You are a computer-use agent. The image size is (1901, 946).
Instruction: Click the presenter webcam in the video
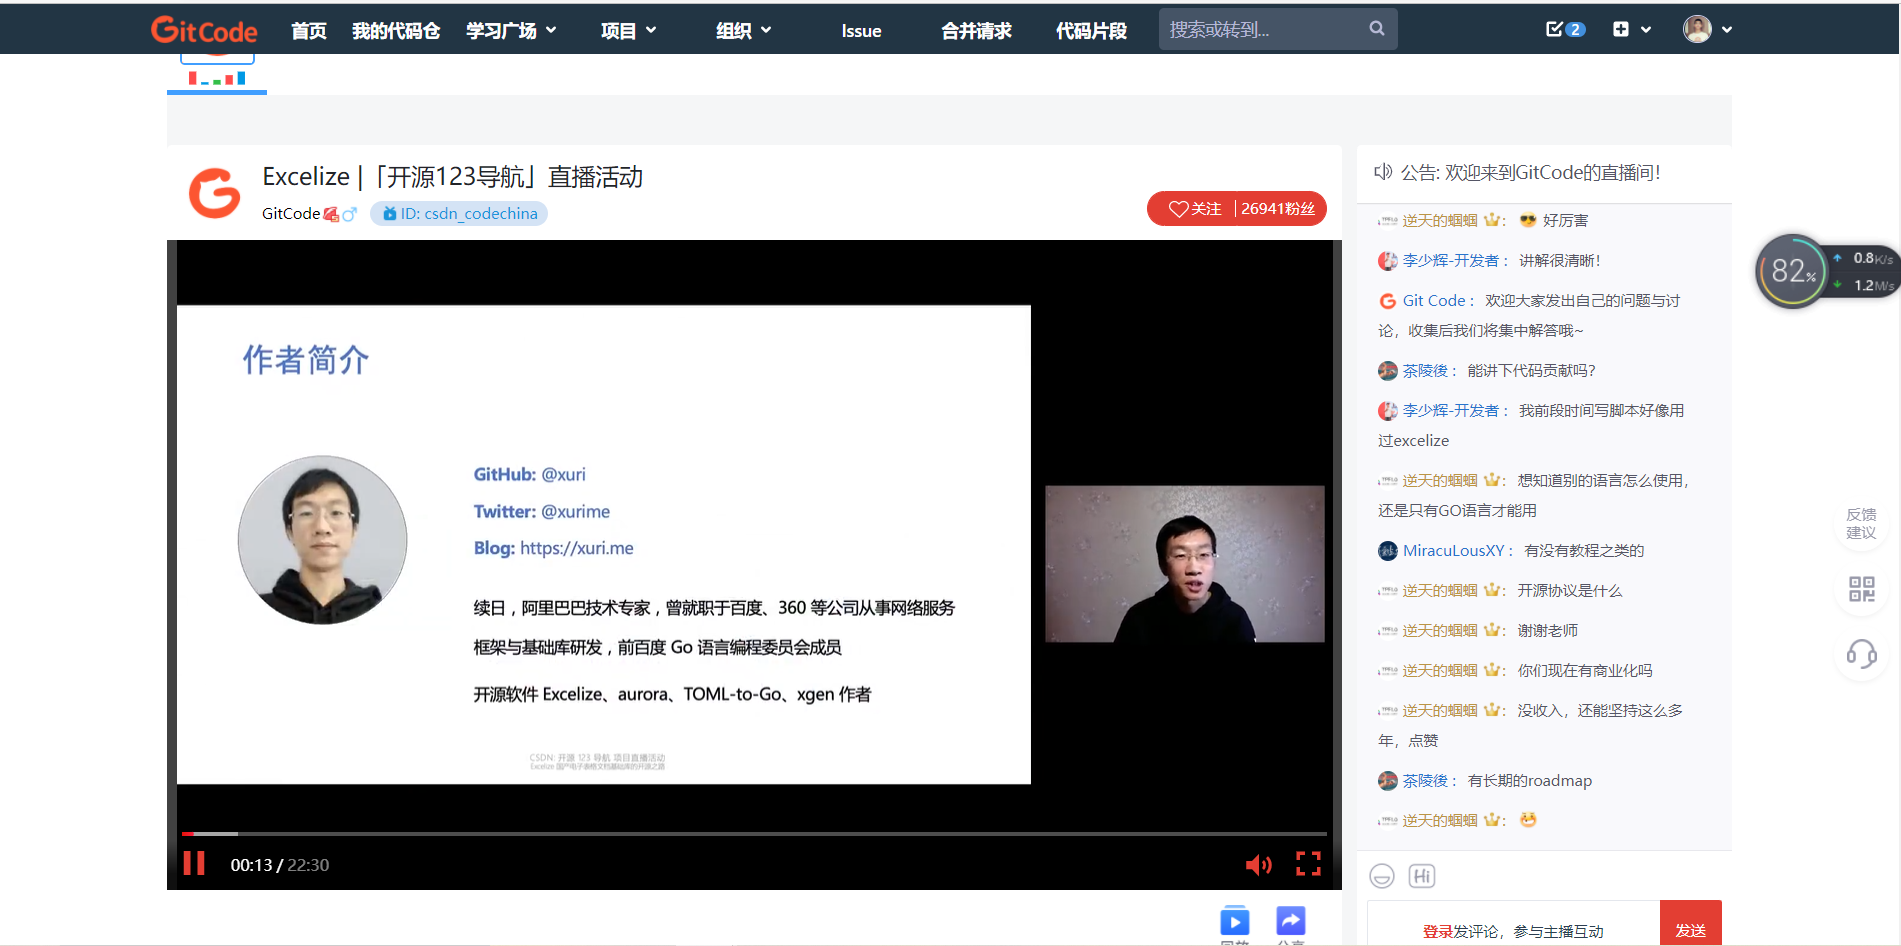tap(1185, 564)
